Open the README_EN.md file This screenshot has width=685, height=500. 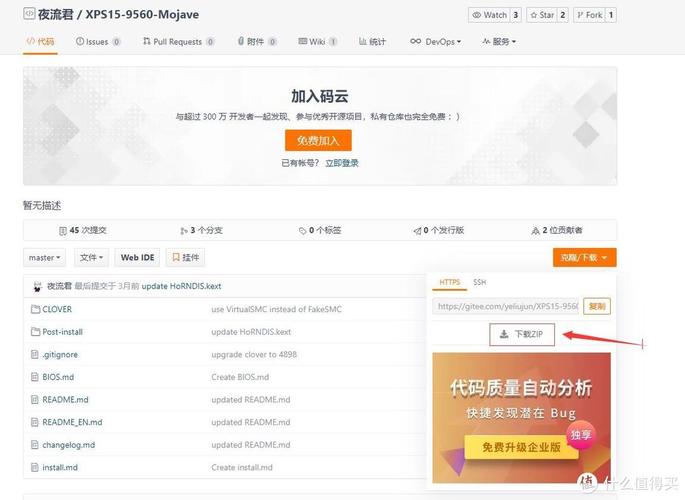pos(73,422)
